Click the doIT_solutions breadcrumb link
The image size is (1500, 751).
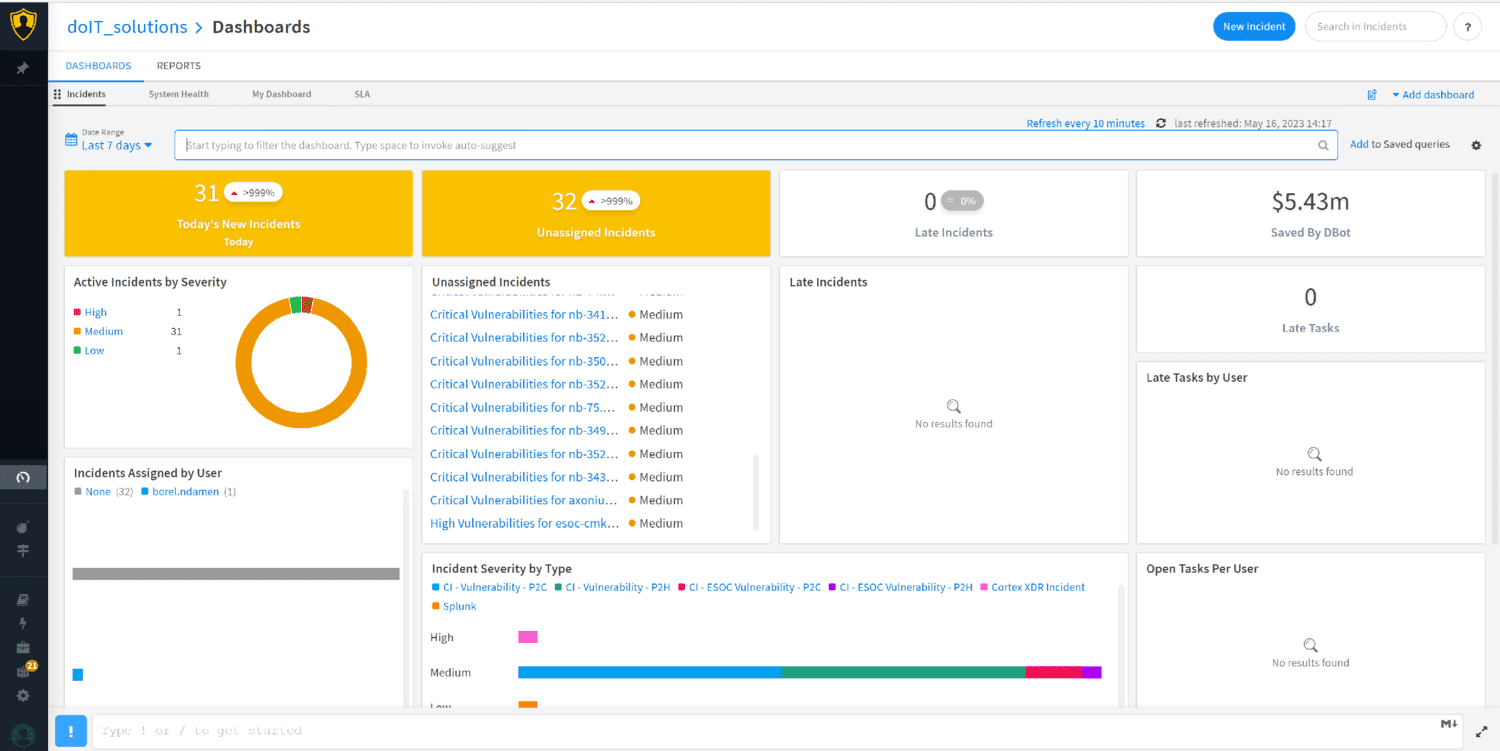[127, 27]
